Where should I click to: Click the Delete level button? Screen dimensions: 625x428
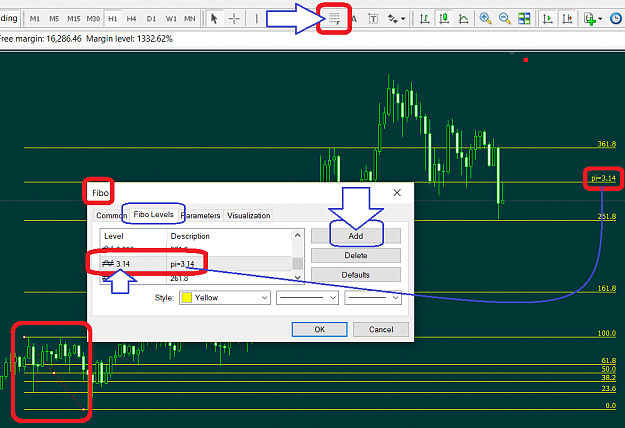[356, 255]
